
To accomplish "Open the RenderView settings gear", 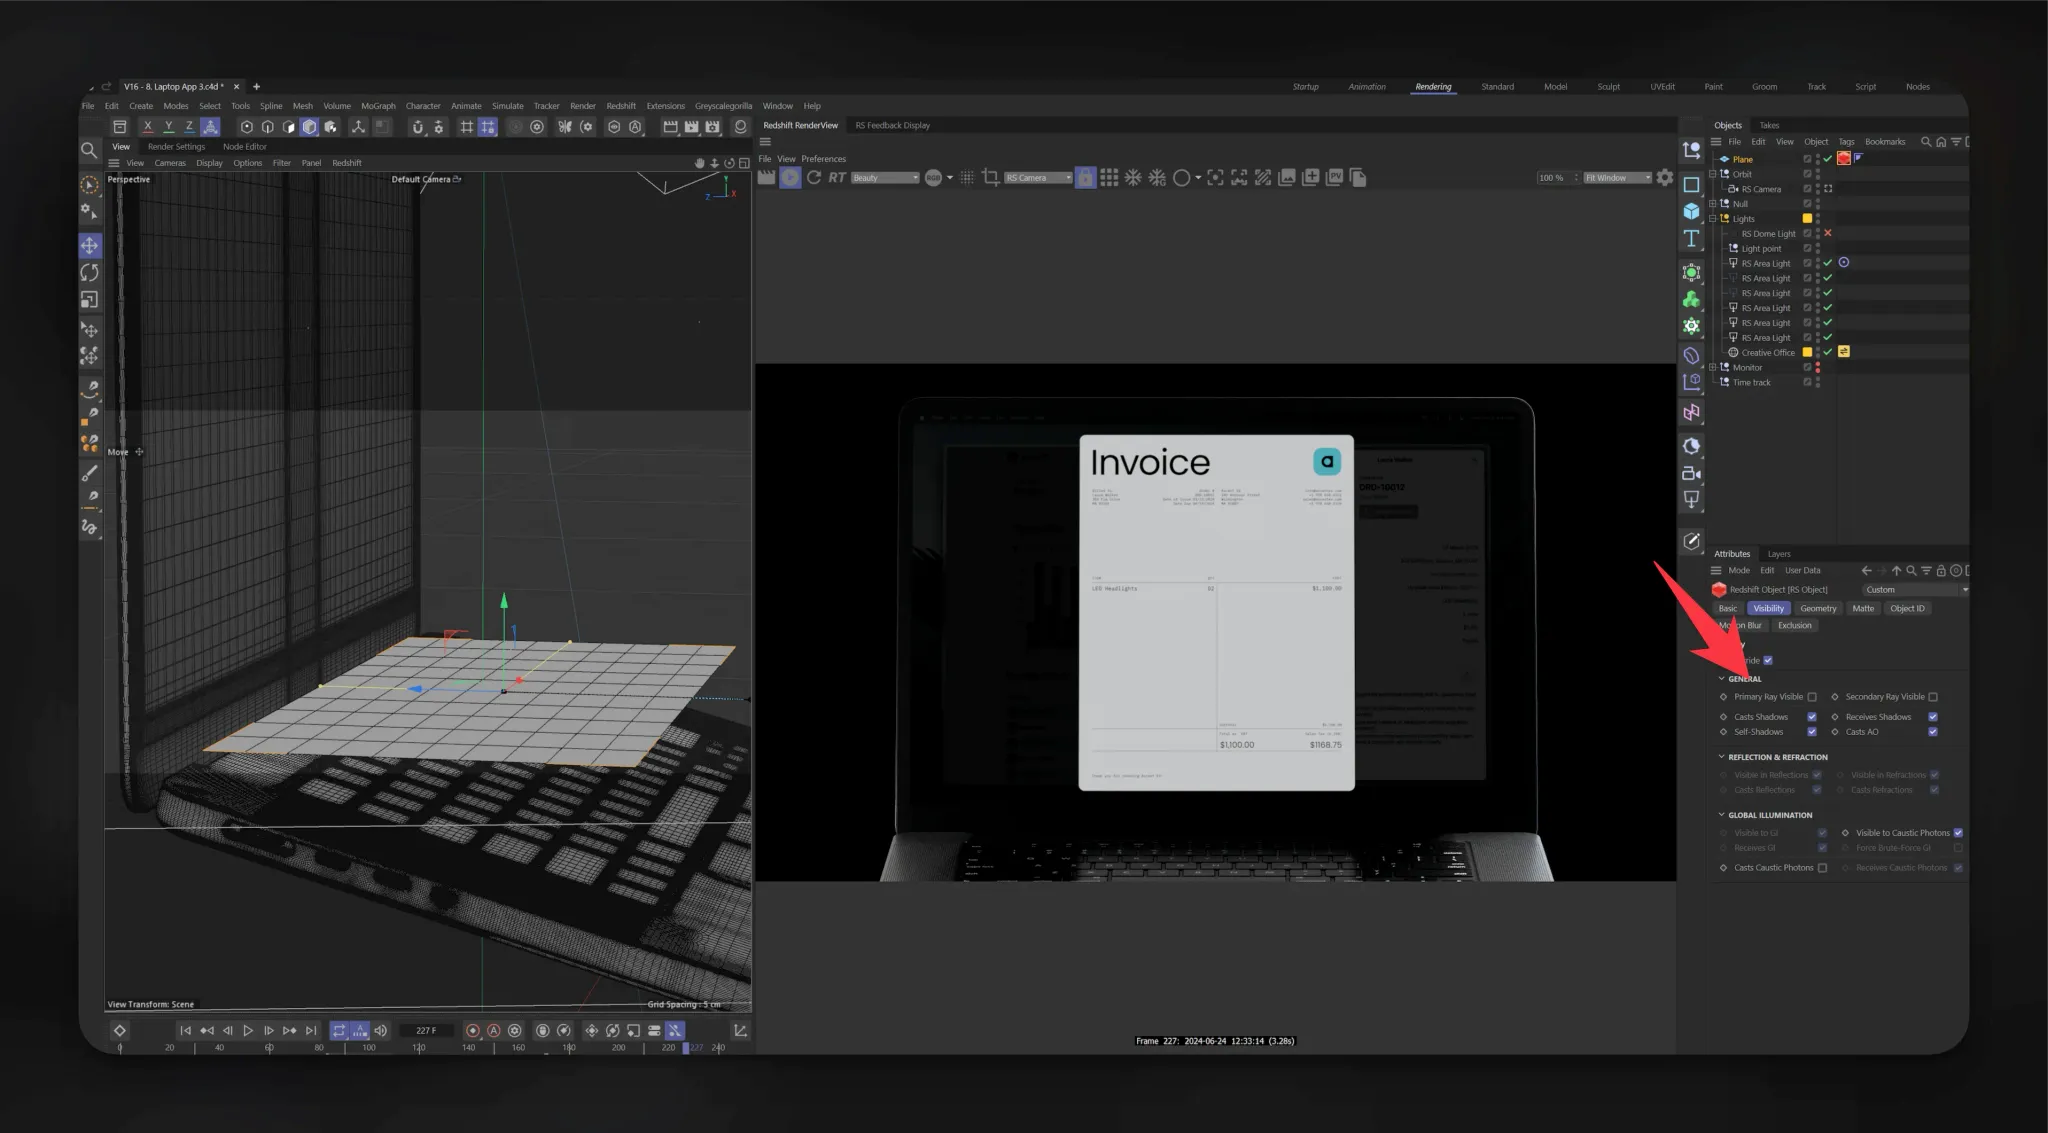I will point(1664,177).
